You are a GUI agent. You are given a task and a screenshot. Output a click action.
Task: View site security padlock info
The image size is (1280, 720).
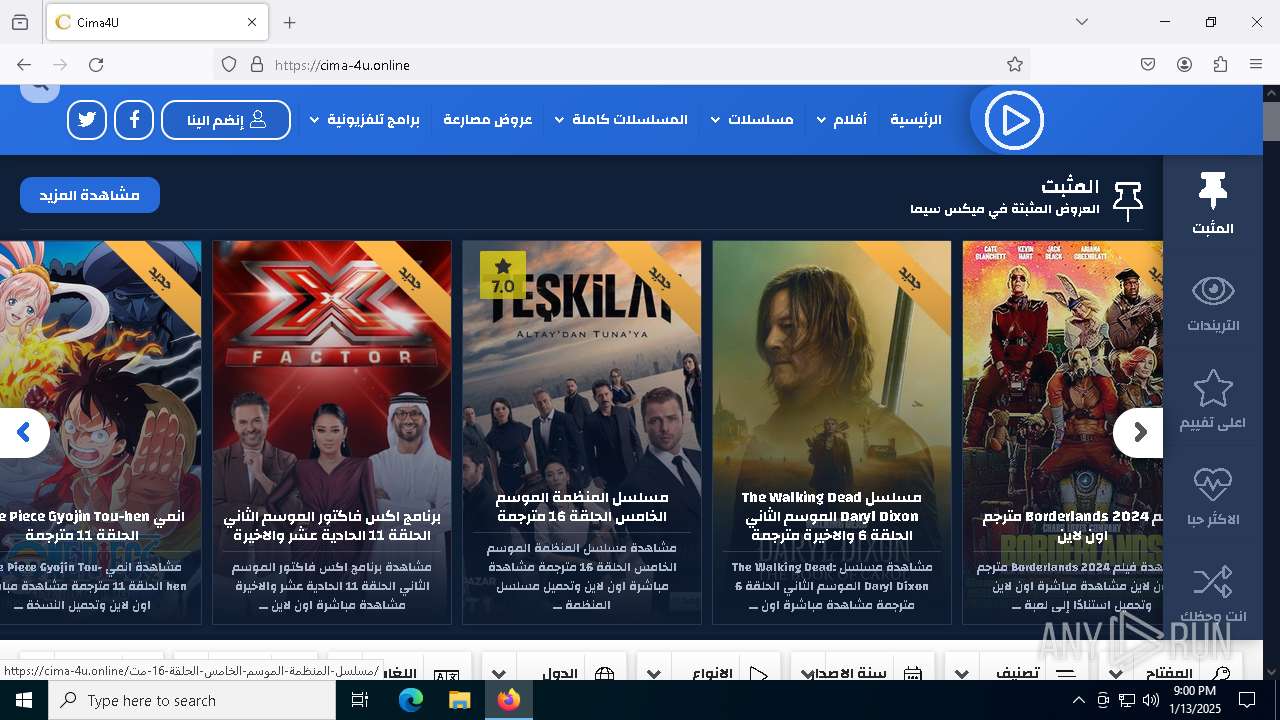coord(257,64)
